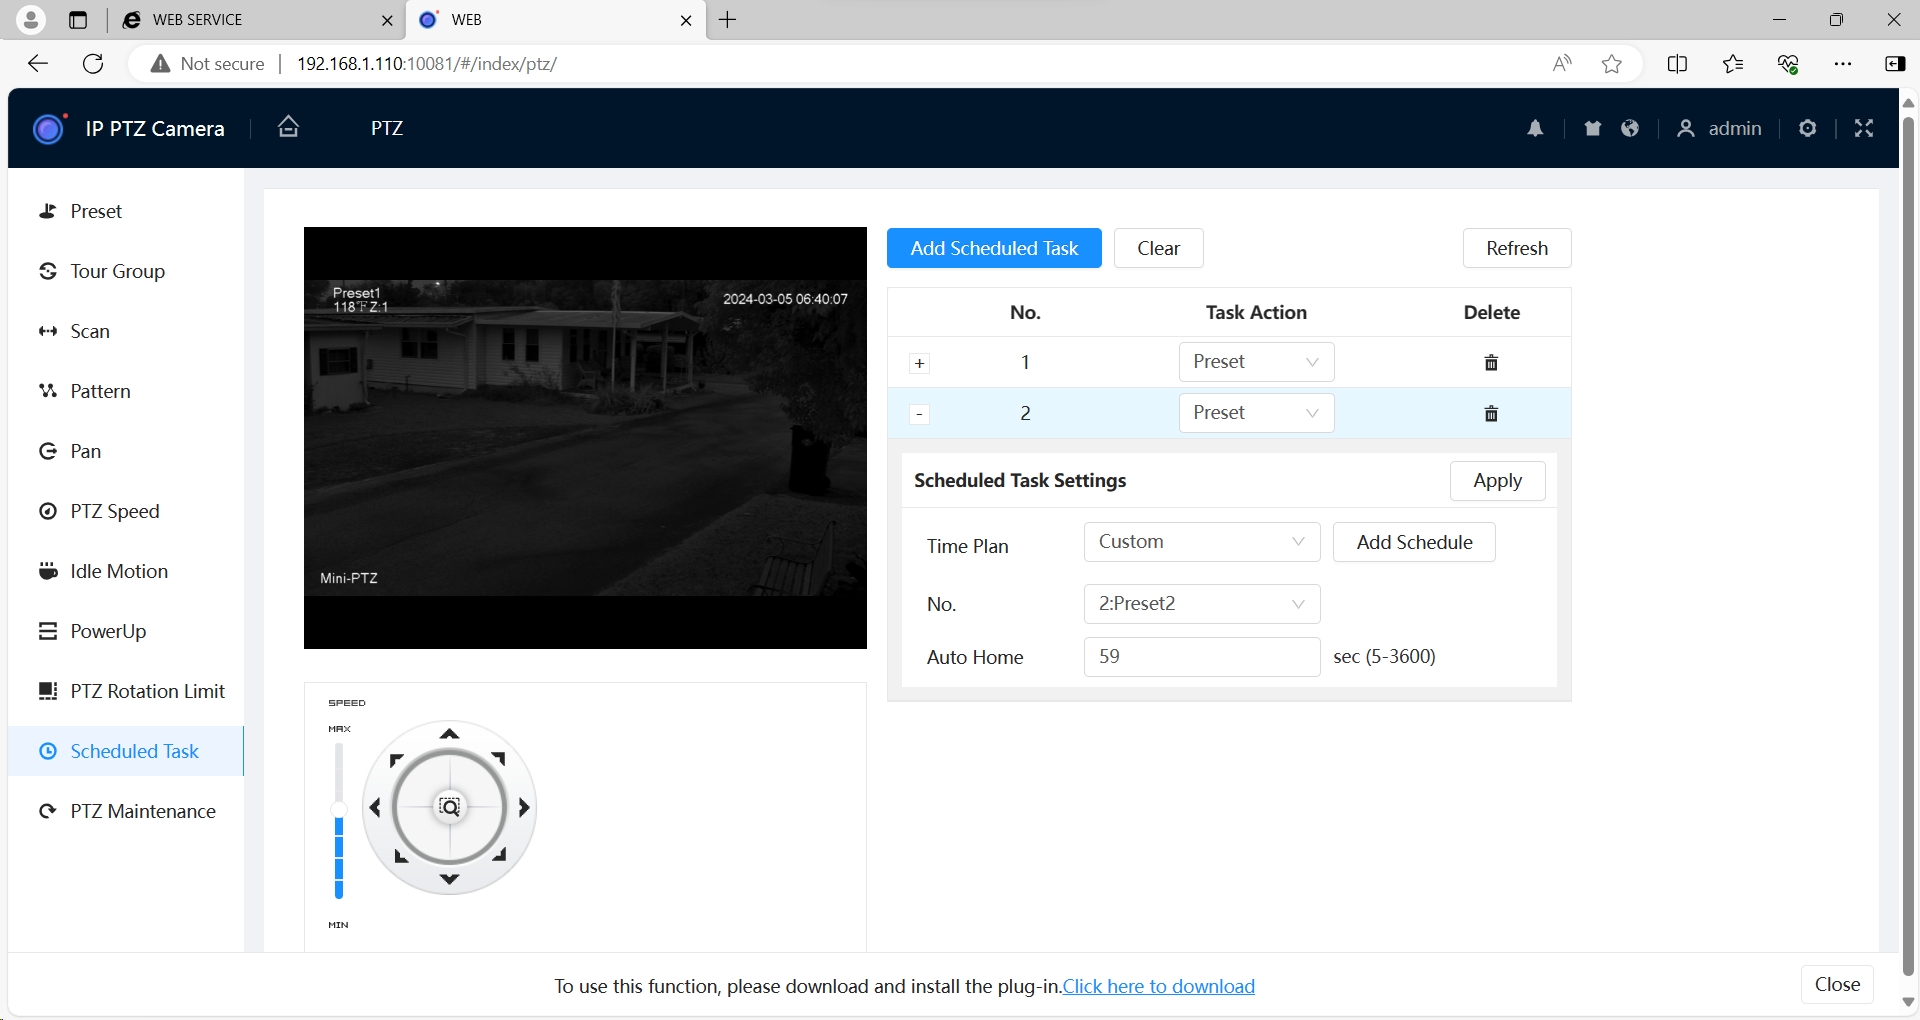Click the Add Scheduled Task button
The width and height of the screenshot is (1920, 1020).
tap(993, 248)
